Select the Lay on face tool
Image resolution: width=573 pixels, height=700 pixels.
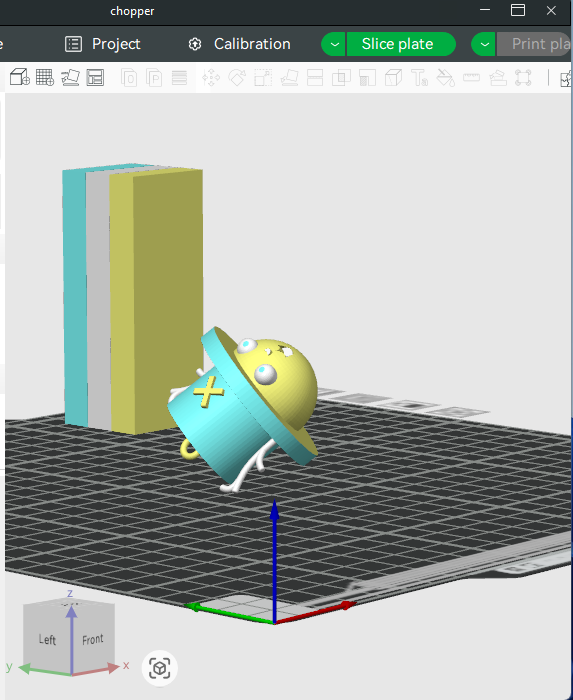click(289, 78)
